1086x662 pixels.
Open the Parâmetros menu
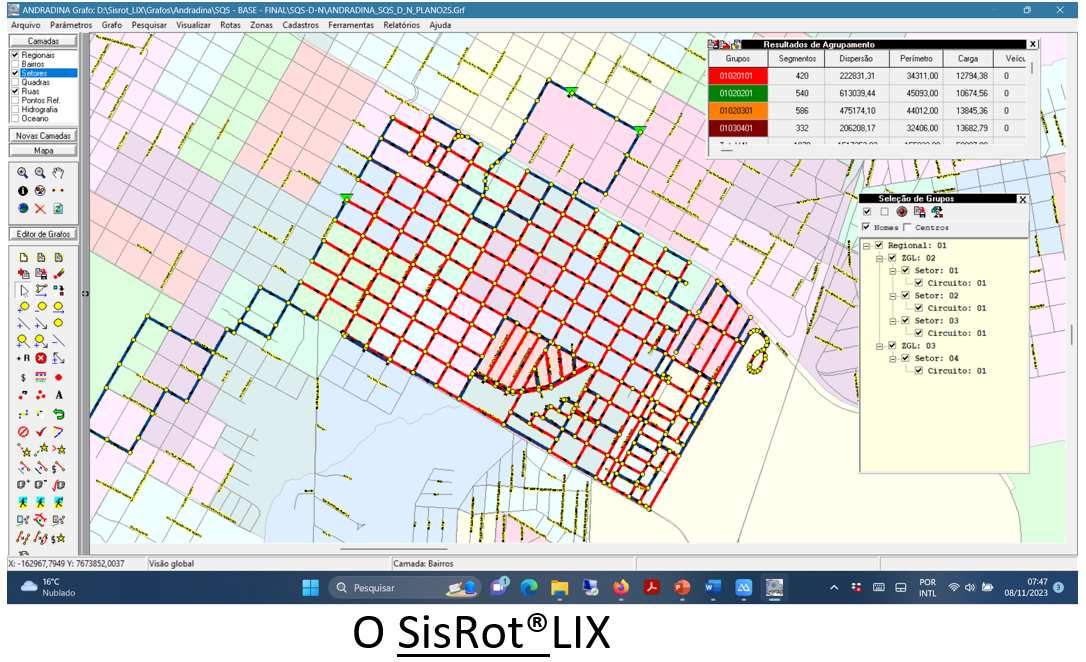point(71,25)
